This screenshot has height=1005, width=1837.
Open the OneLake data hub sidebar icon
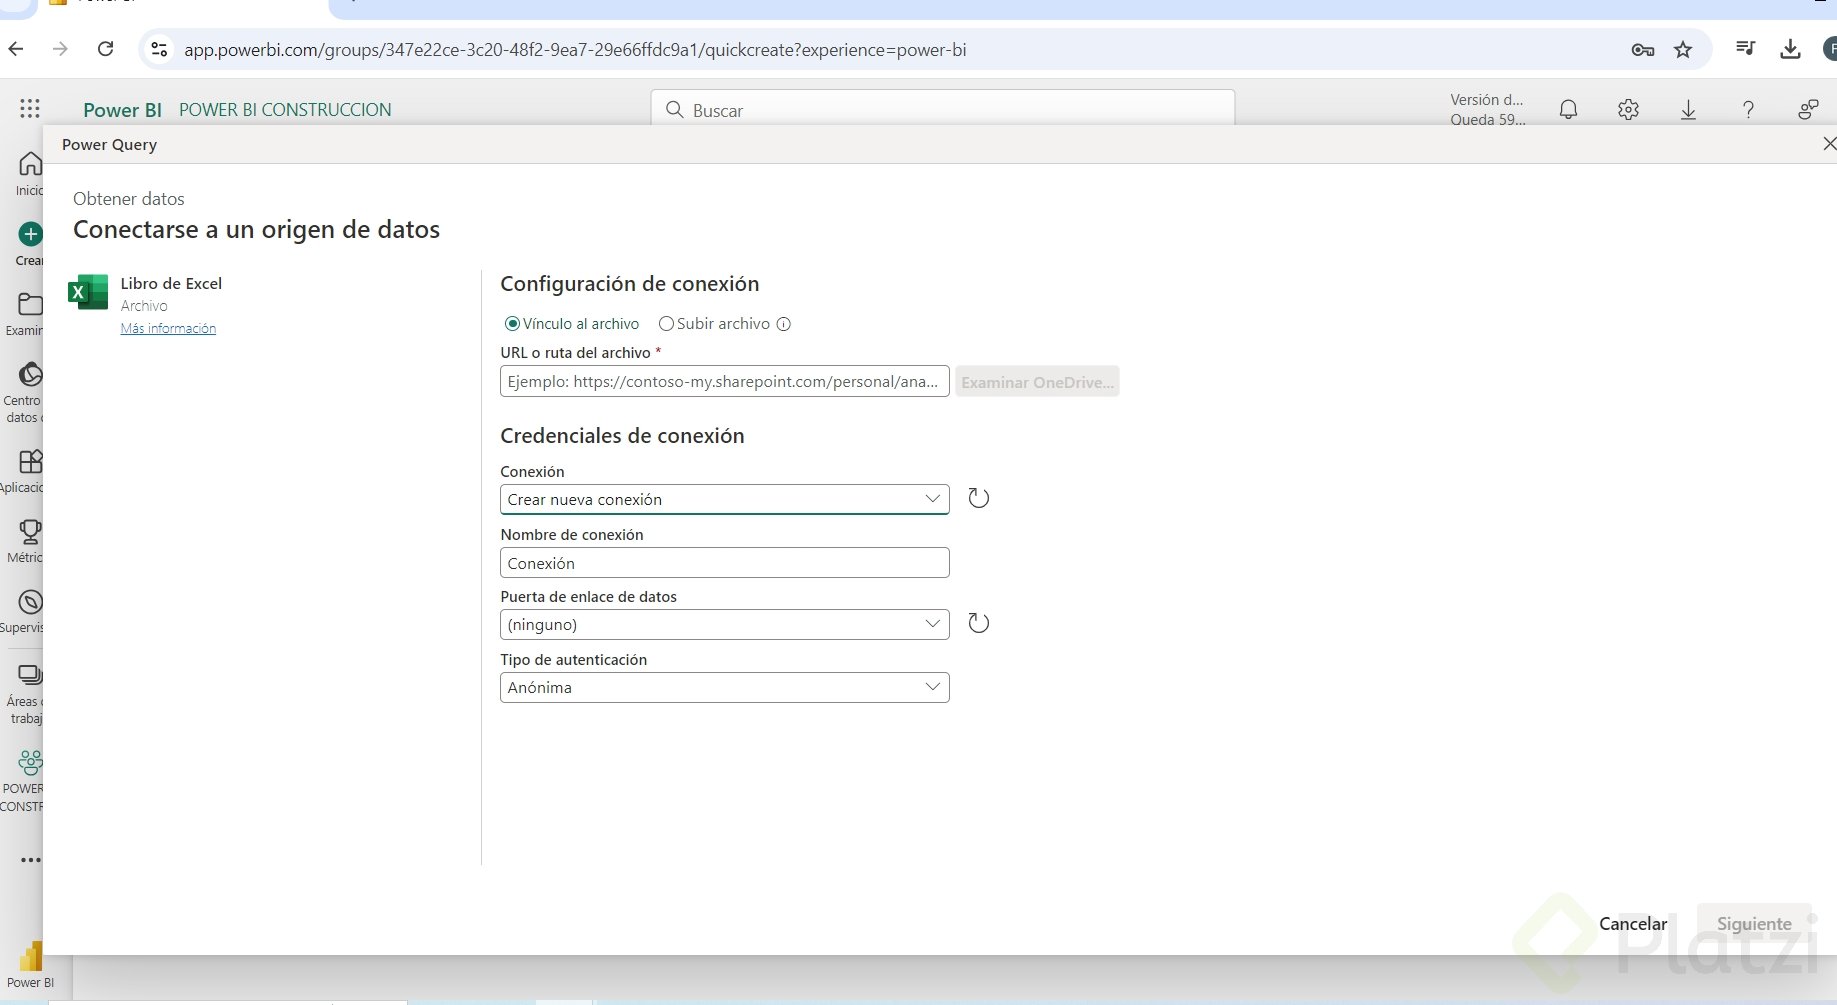pos(31,374)
